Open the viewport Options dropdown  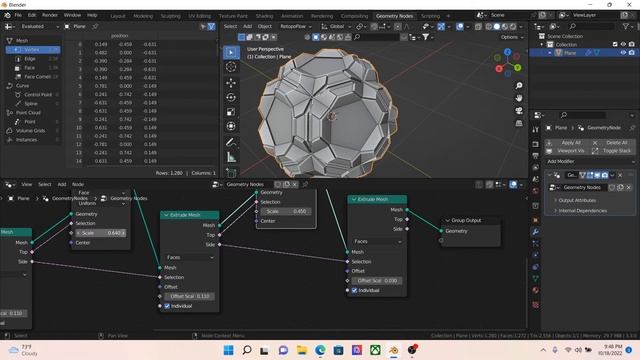(x=512, y=37)
